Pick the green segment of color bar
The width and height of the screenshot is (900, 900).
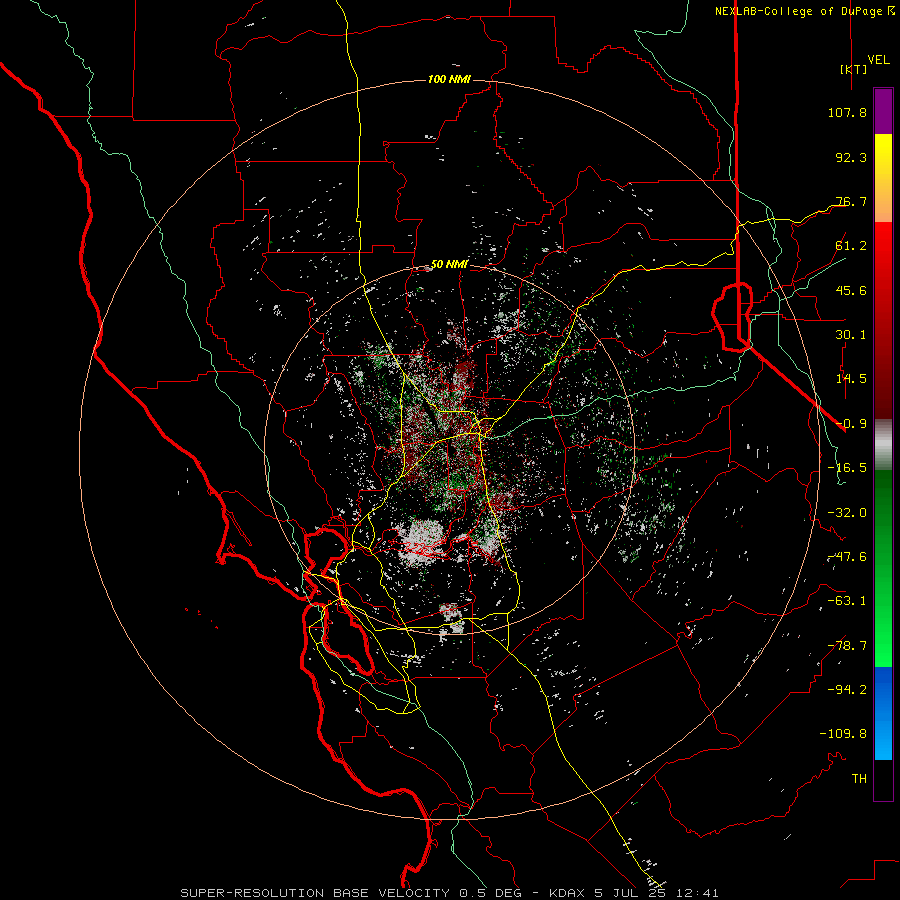point(883,568)
